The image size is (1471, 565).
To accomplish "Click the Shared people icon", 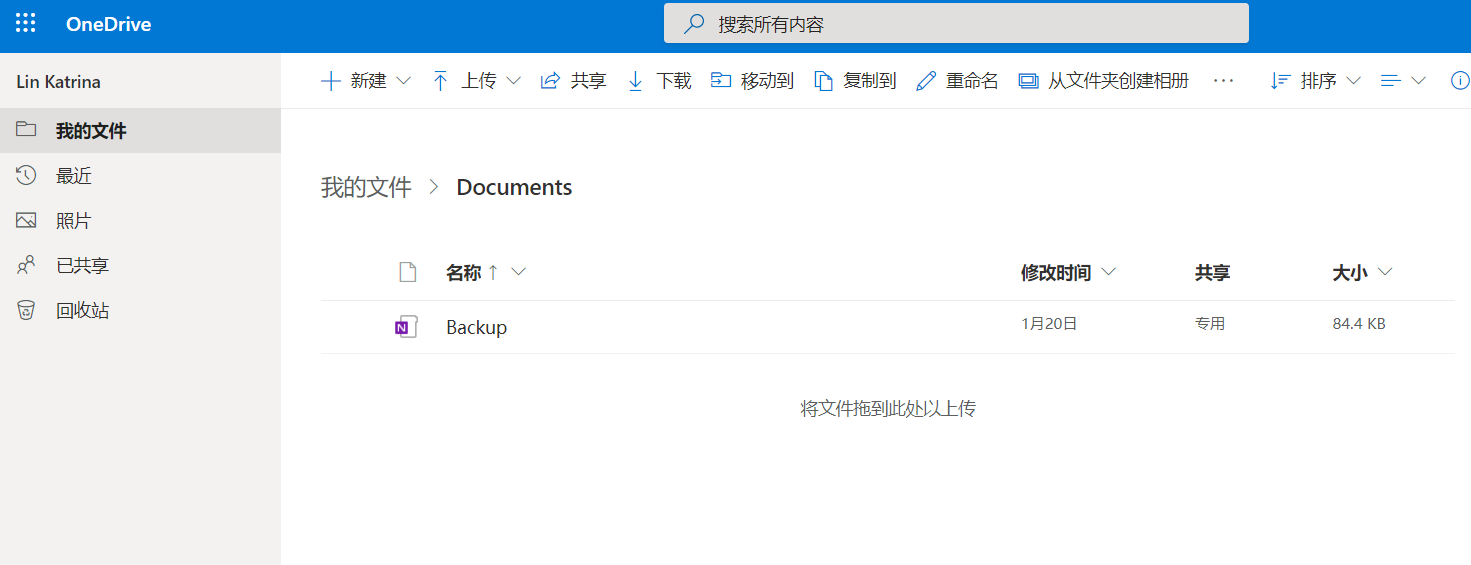I will [26, 265].
